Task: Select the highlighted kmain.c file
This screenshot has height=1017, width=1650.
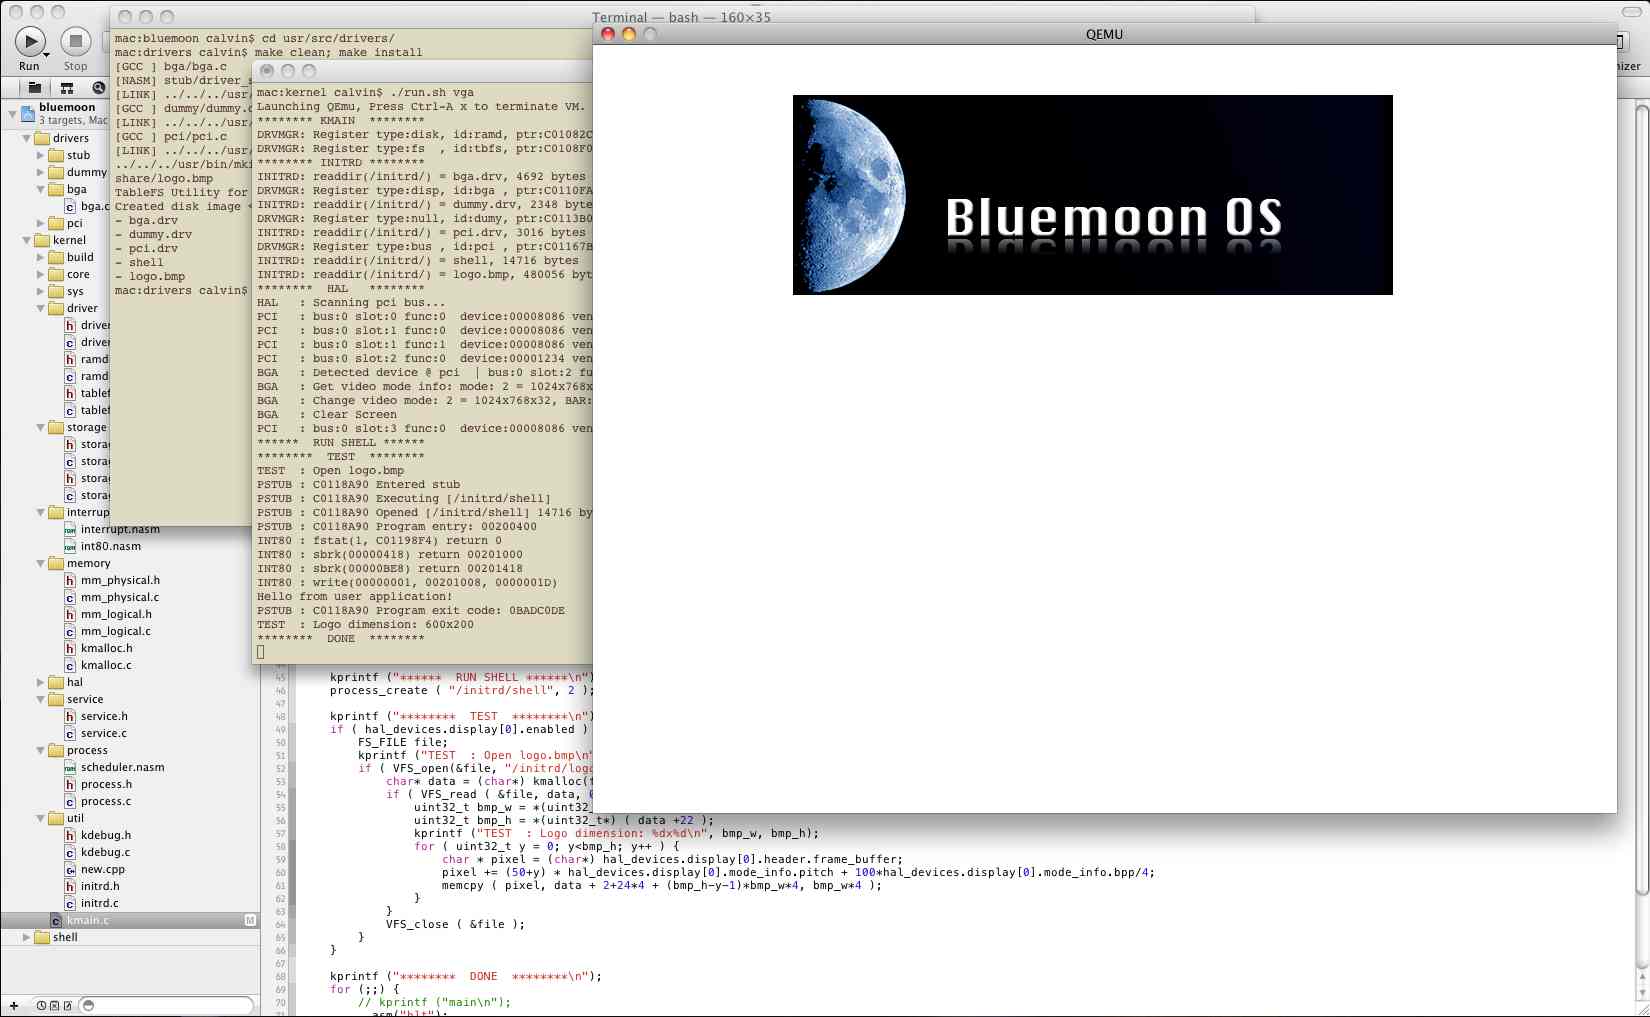Action: pos(130,920)
